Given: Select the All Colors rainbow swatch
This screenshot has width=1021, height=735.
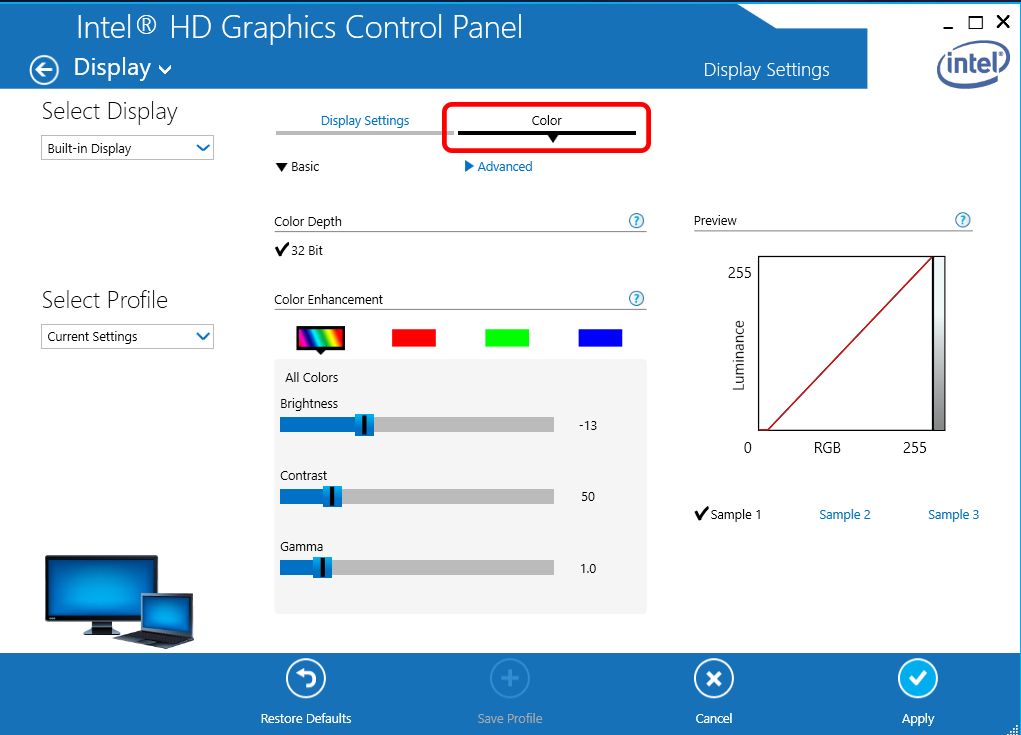Looking at the screenshot, I should [320, 338].
